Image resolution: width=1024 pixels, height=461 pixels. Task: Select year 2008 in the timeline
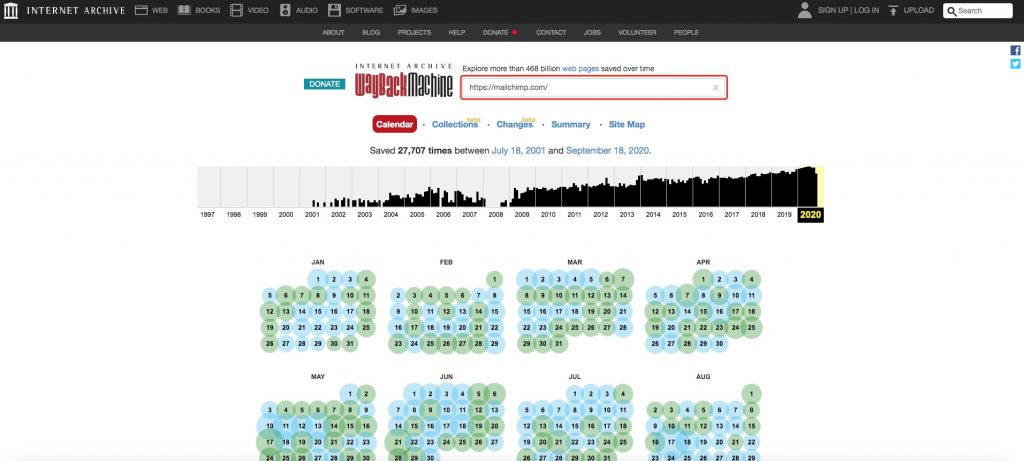(x=496, y=214)
